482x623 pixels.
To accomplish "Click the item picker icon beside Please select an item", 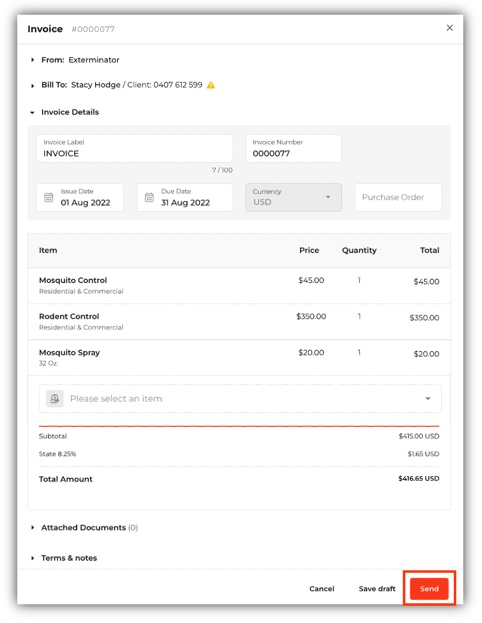I will 55,398.
